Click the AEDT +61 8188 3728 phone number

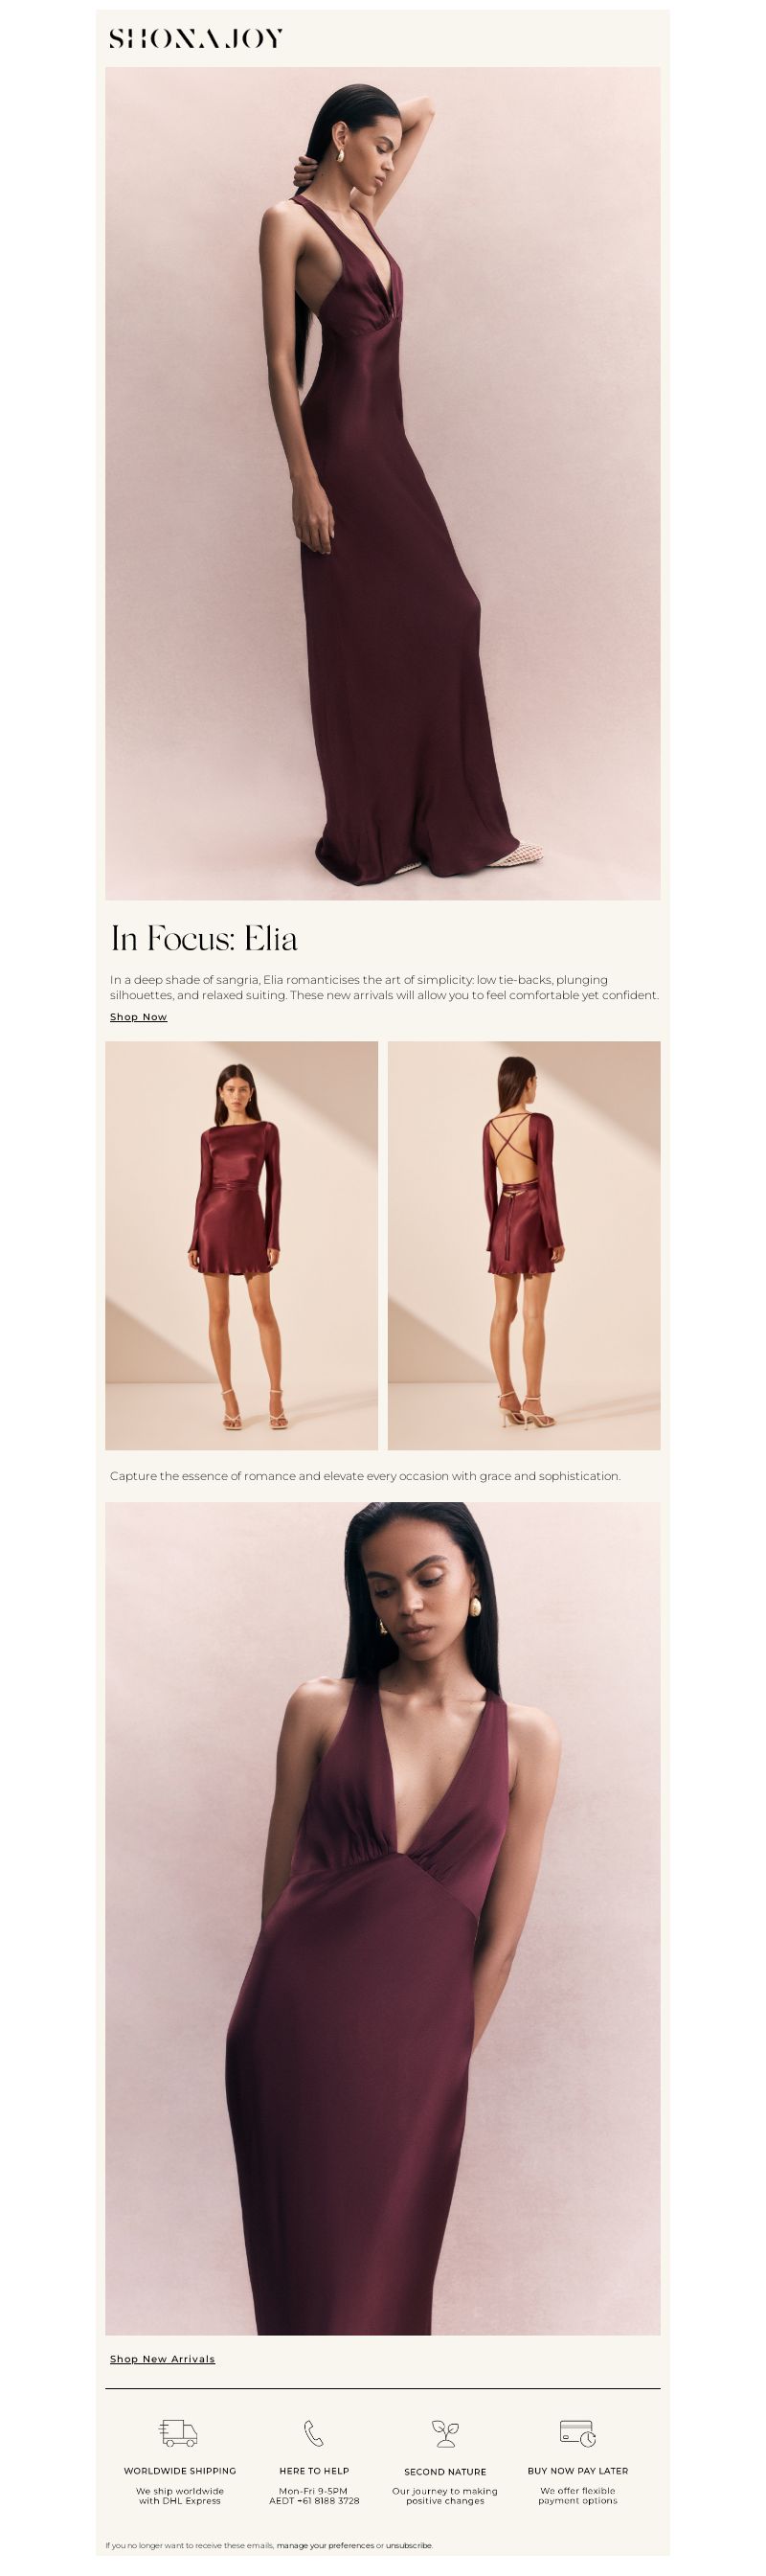point(314,2501)
